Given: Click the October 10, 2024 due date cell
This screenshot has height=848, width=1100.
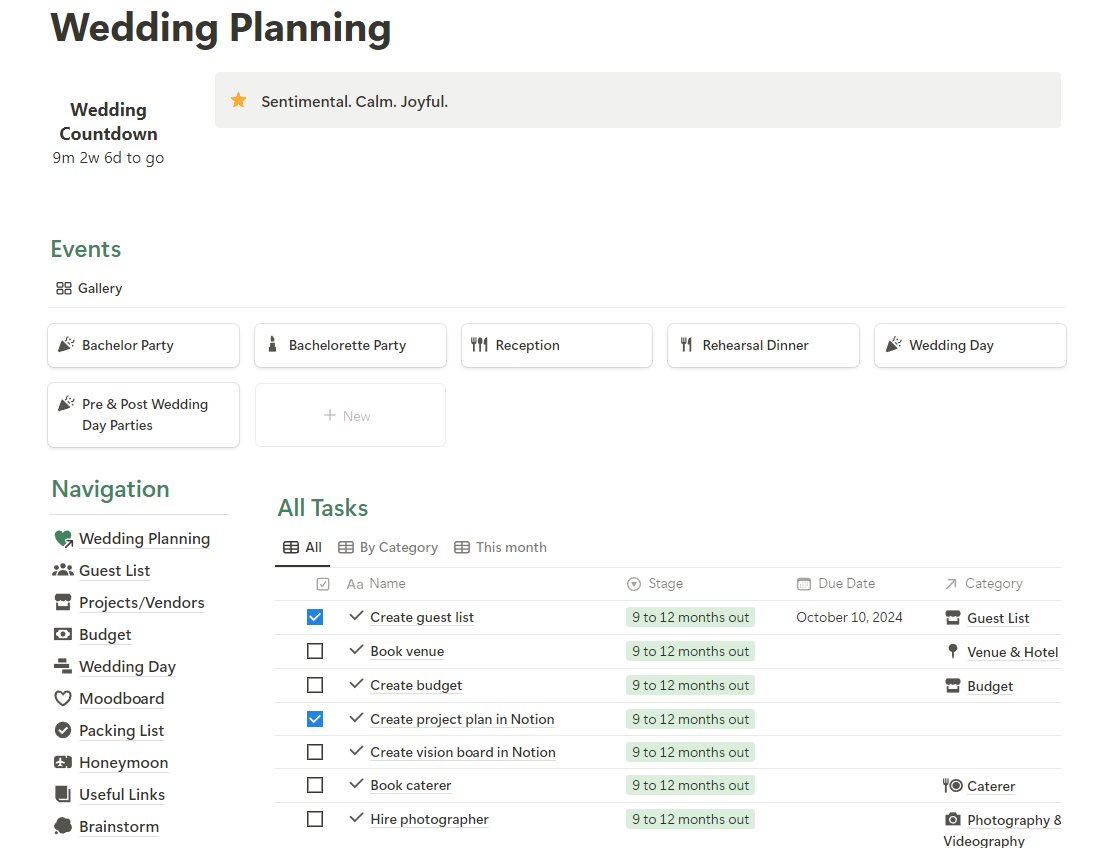Looking at the screenshot, I should tap(849, 617).
